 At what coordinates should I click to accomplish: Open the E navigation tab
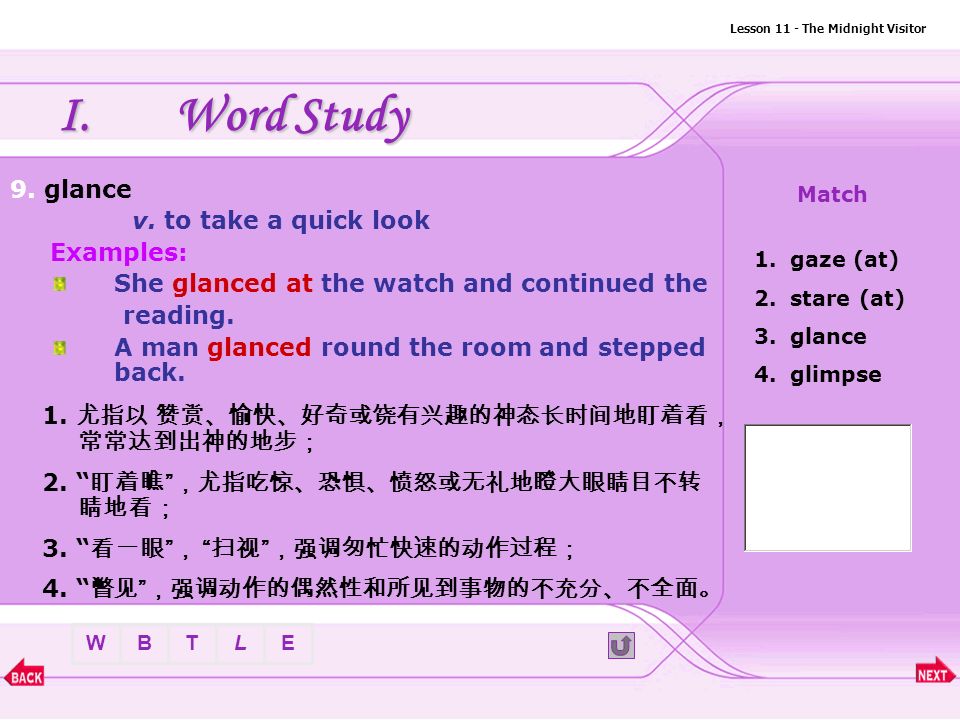pyautogui.click(x=288, y=643)
